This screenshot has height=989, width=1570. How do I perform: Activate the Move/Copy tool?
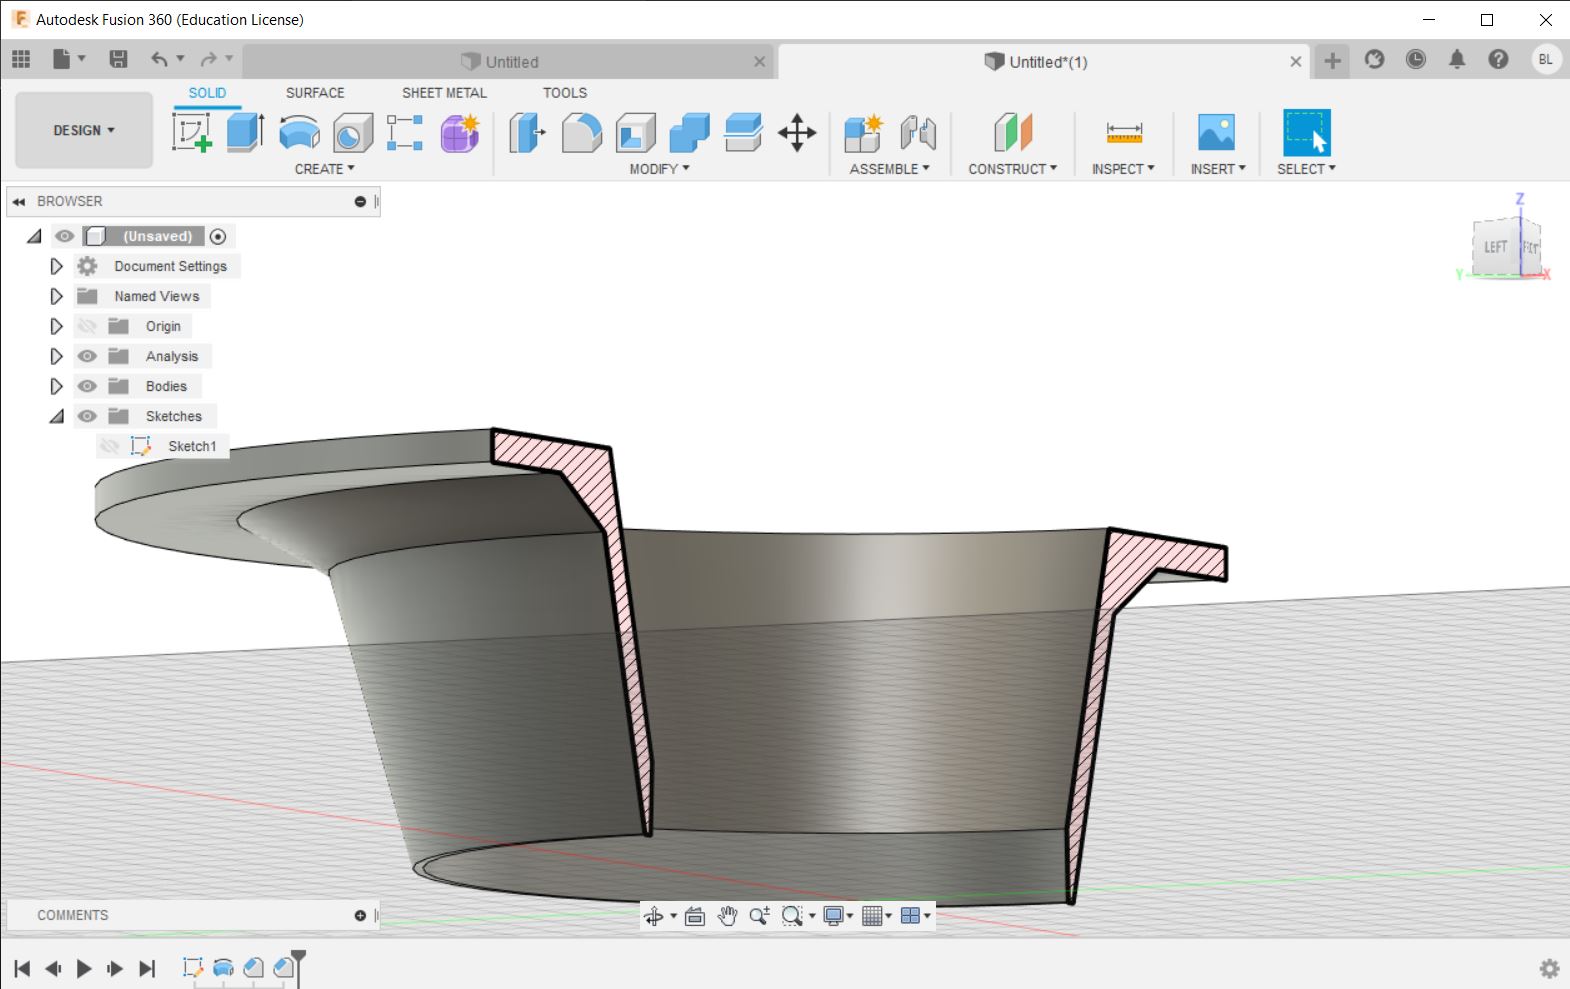click(797, 132)
